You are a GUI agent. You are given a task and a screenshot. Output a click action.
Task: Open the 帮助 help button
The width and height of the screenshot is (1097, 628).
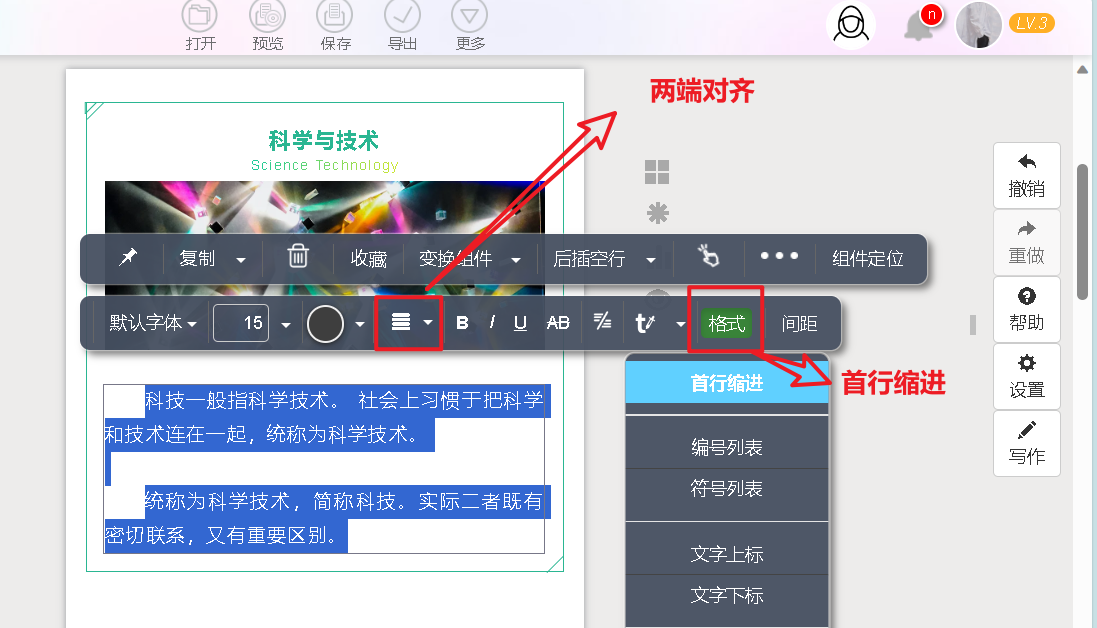(1026, 310)
